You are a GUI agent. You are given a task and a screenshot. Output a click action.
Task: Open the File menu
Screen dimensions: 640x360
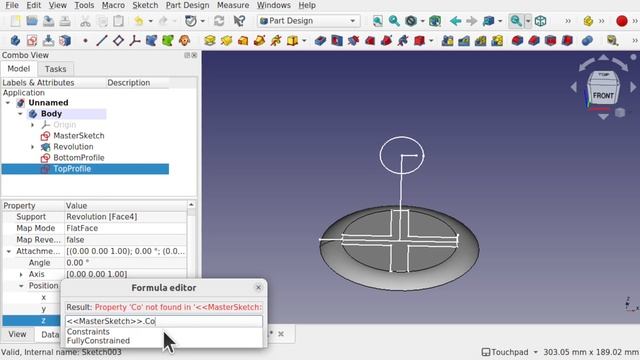(x=12, y=5)
